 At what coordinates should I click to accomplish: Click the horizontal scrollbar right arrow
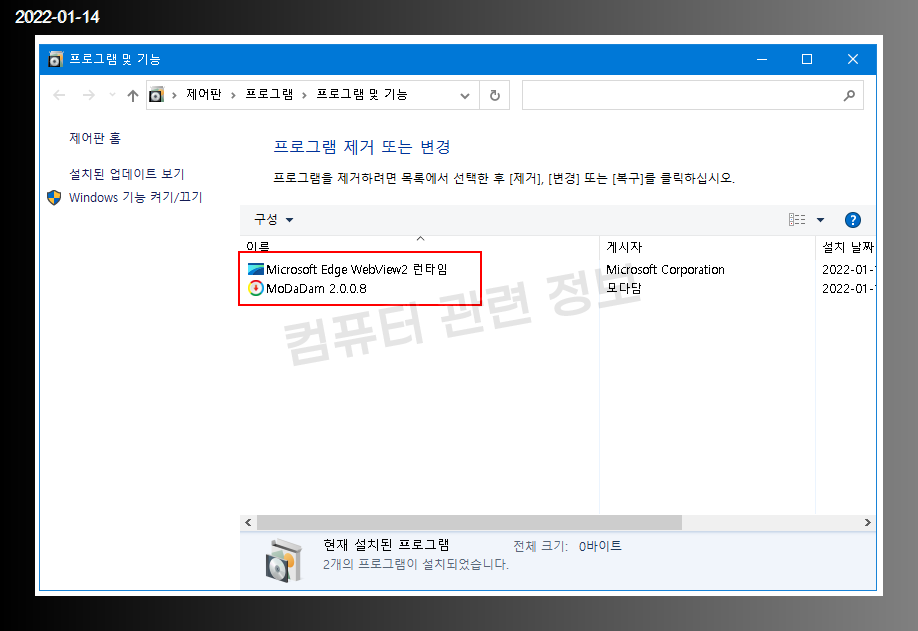click(868, 523)
